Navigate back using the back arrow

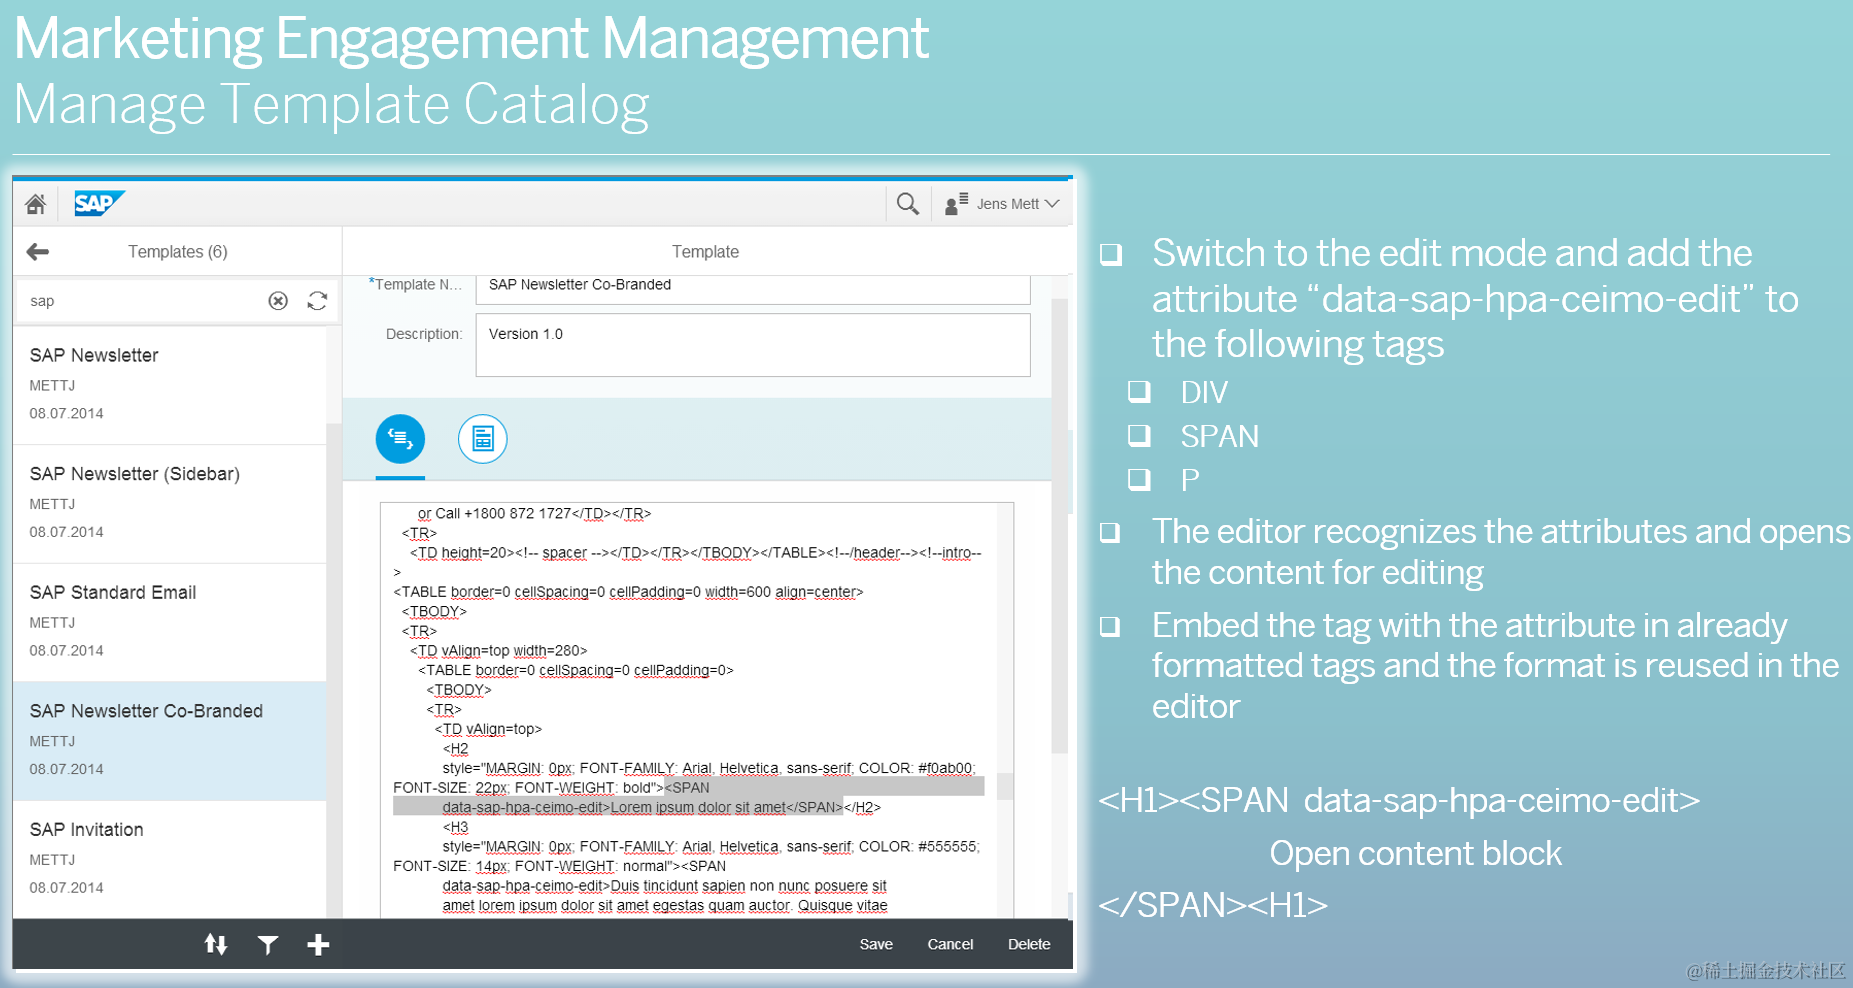(37, 251)
